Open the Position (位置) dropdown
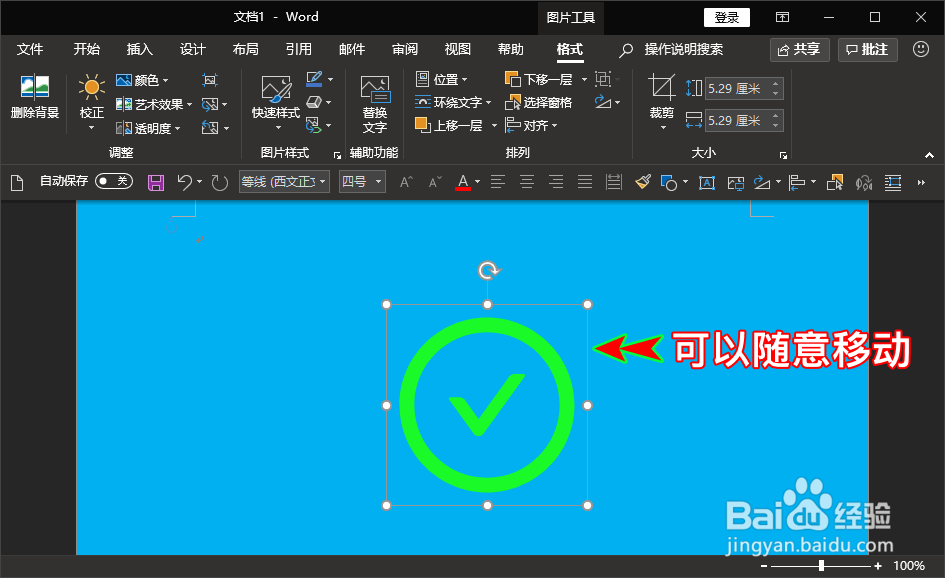 tap(441, 80)
